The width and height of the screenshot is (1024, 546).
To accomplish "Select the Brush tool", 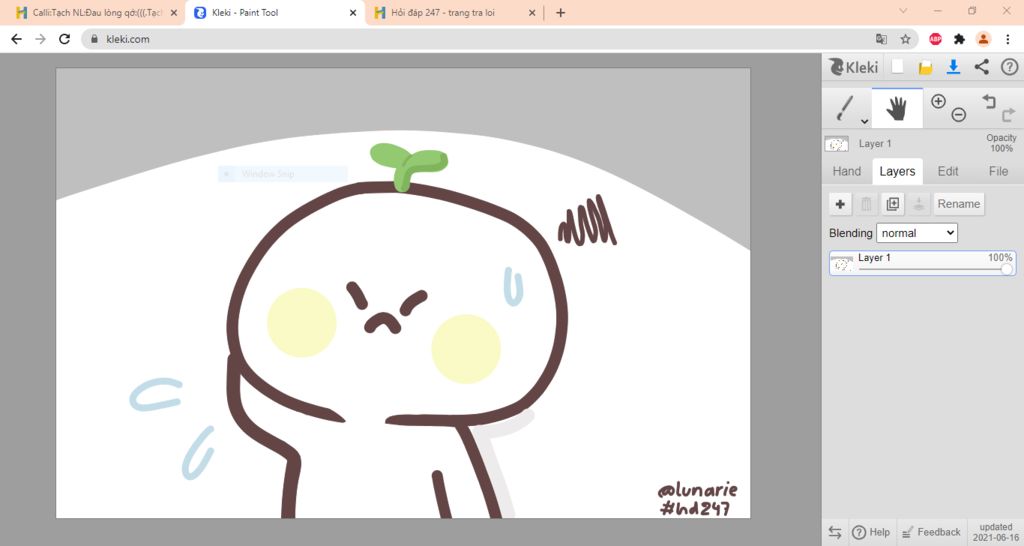I will coord(844,108).
